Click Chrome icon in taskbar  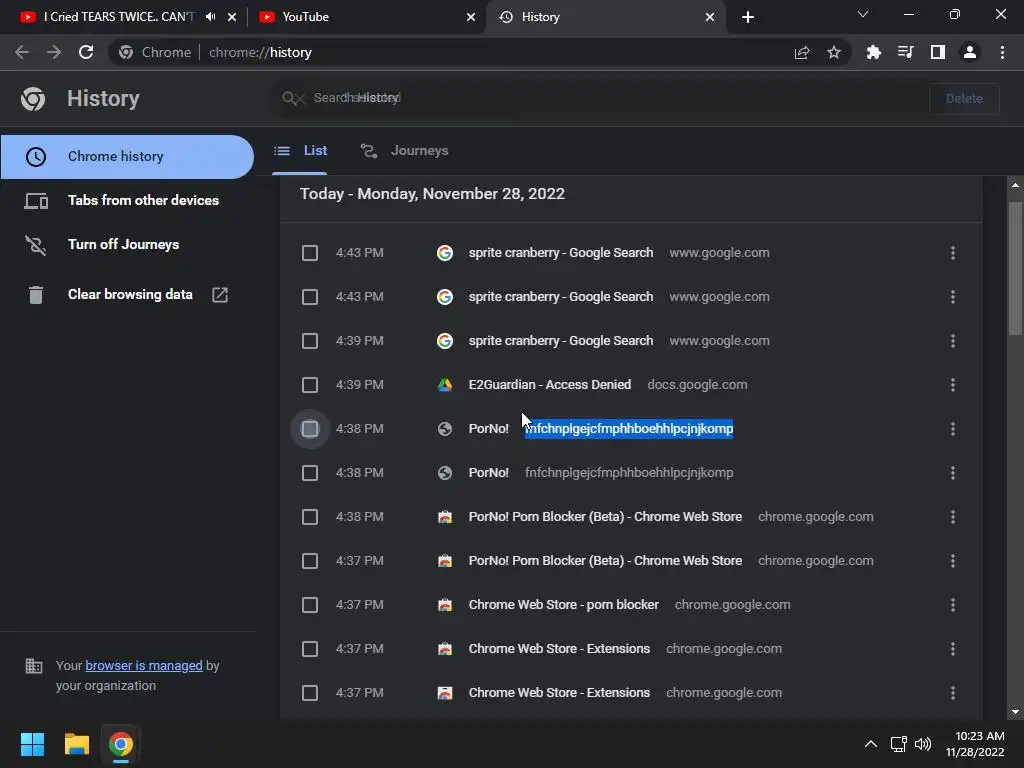coord(121,744)
